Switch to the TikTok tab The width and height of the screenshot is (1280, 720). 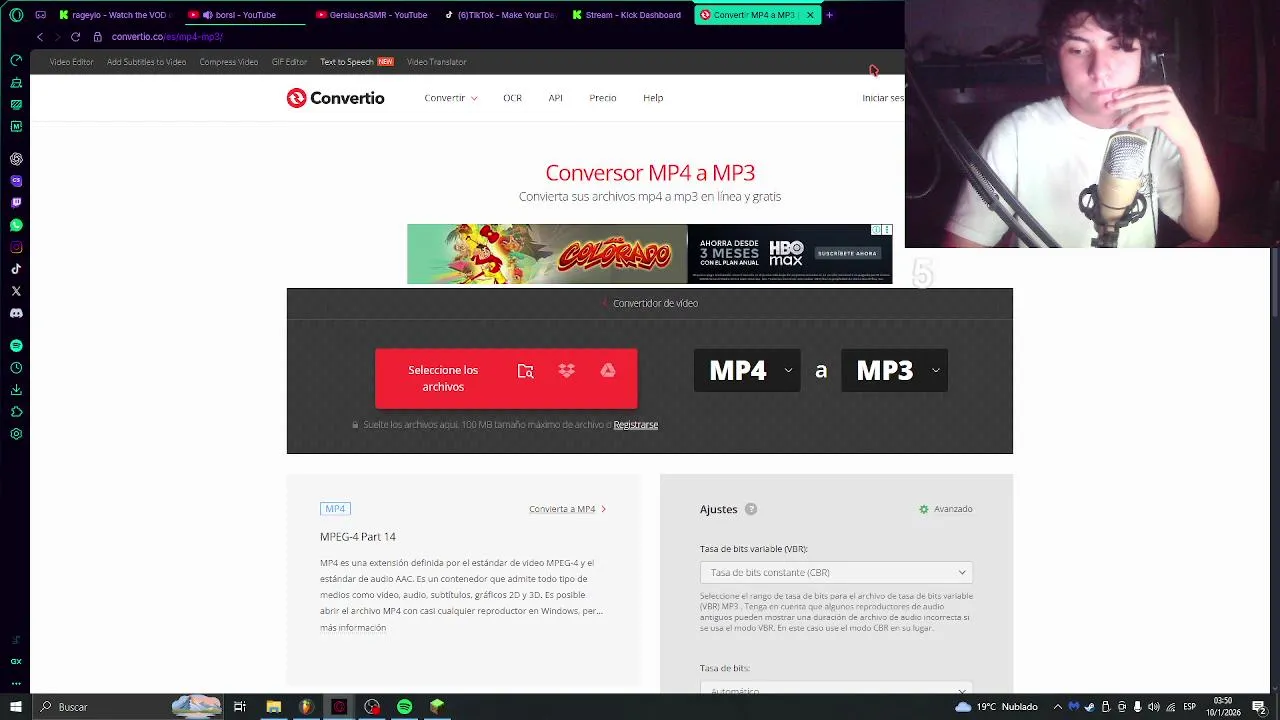pyautogui.click(x=501, y=15)
